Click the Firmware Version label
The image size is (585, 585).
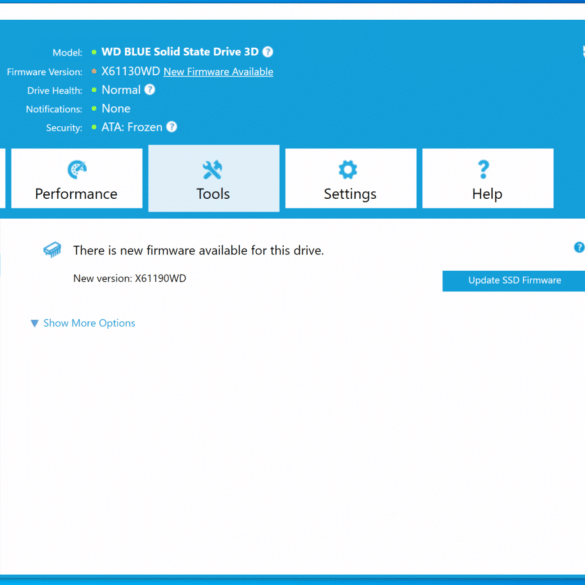tap(44, 72)
